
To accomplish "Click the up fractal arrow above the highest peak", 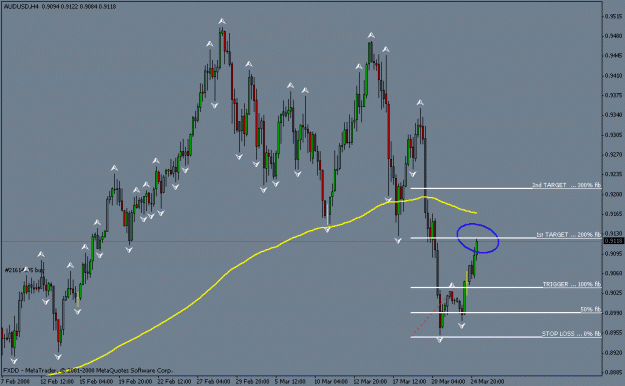I will pyautogui.click(x=222, y=21).
